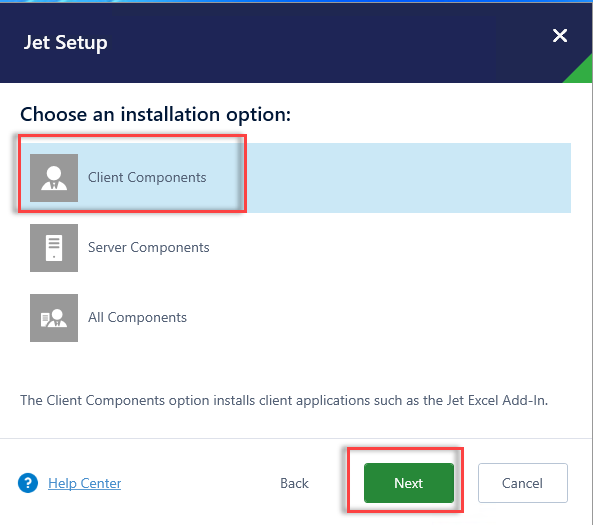The image size is (593, 525).
Task: Click the Client Components description sentence
Action: point(284,400)
